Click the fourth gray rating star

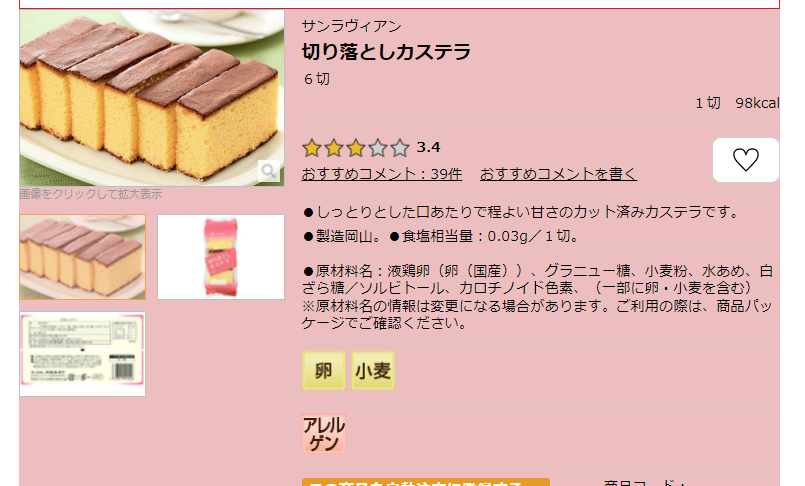[x=377, y=148]
